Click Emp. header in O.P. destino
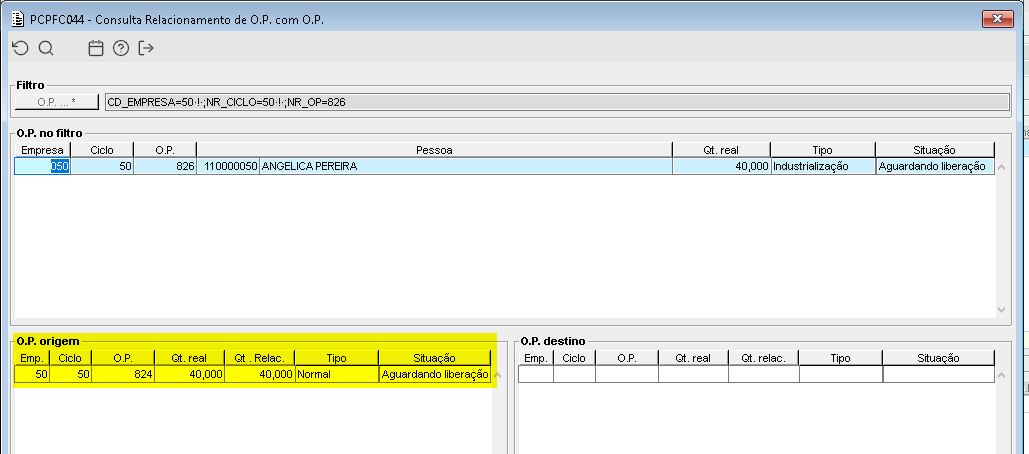Image resolution: width=1029 pixels, height=454 pixels. 536,358
